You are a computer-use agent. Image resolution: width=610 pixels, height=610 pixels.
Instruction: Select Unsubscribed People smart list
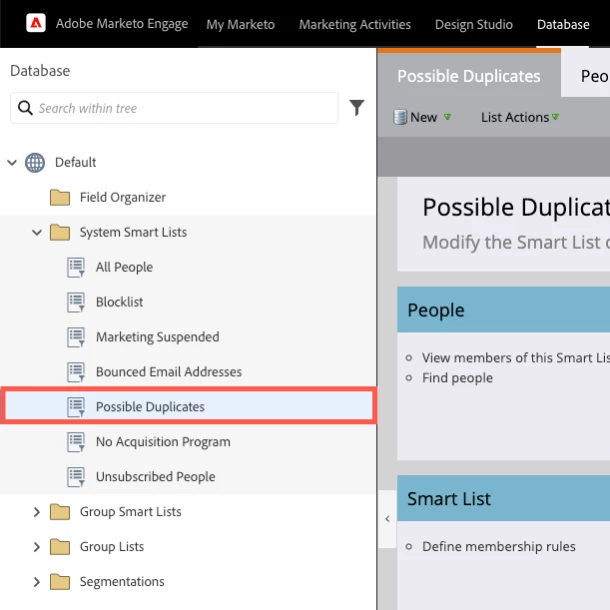(155, 477)
